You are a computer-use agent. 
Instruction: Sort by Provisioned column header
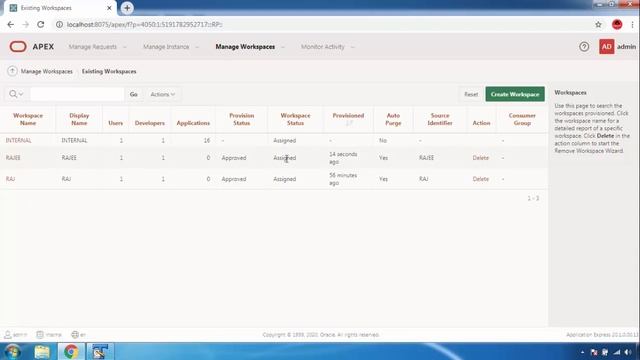tap(348, 116)
